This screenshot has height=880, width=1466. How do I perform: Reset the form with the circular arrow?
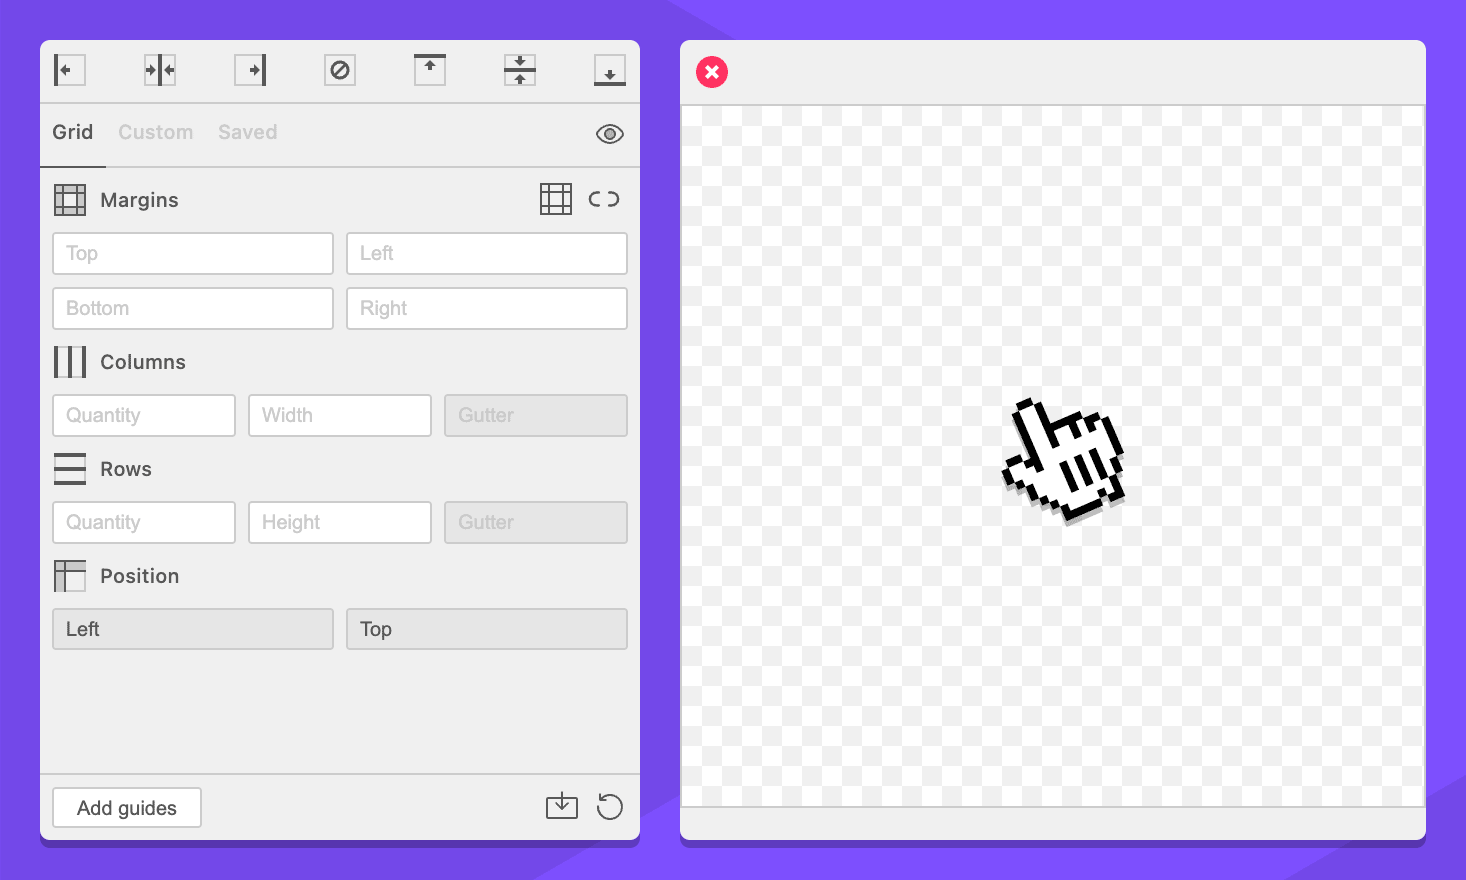coord(610,806)
